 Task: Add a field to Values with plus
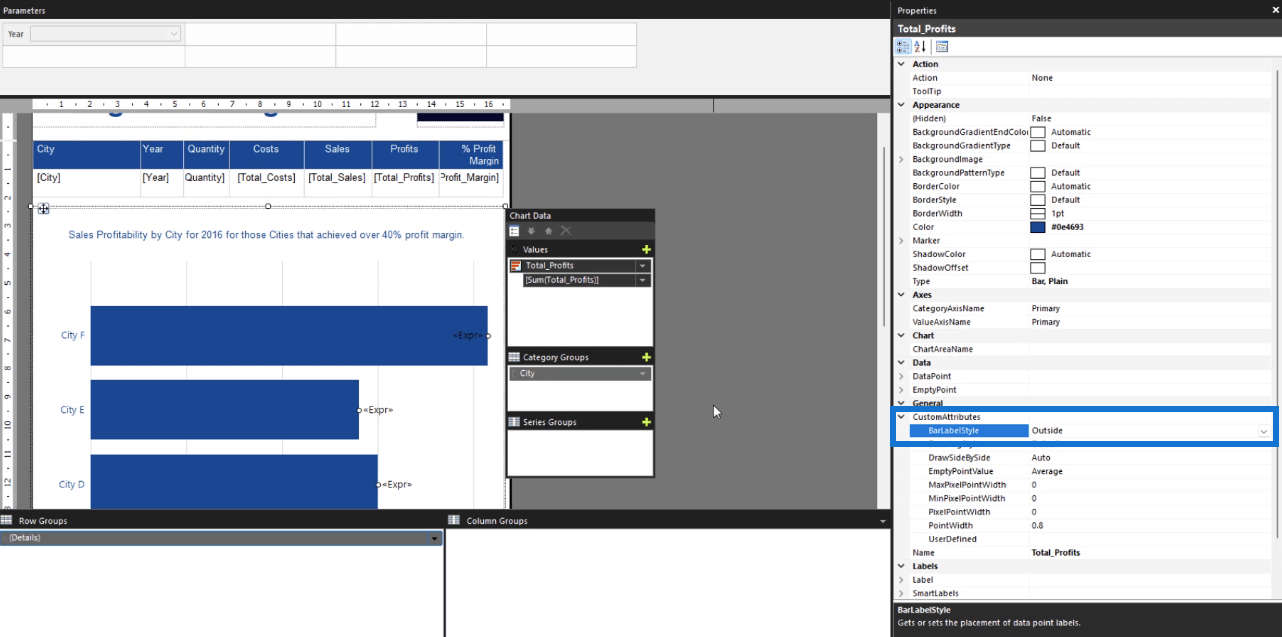point(646,250)
